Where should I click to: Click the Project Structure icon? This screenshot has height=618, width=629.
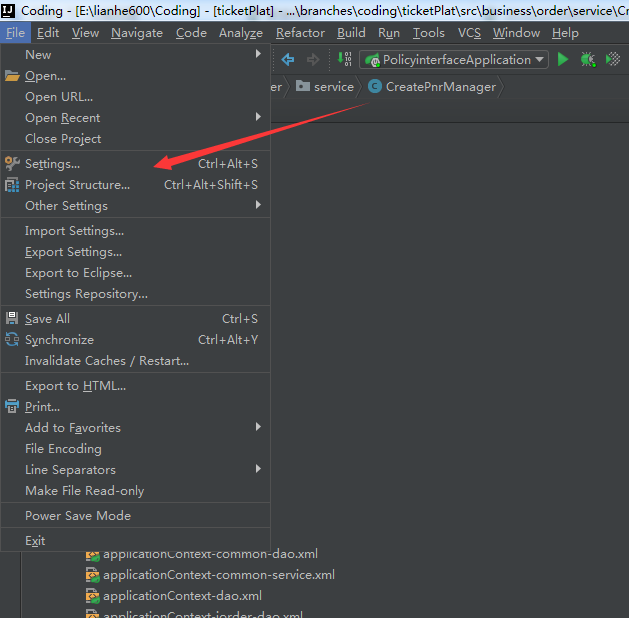(x=12, y=185)
